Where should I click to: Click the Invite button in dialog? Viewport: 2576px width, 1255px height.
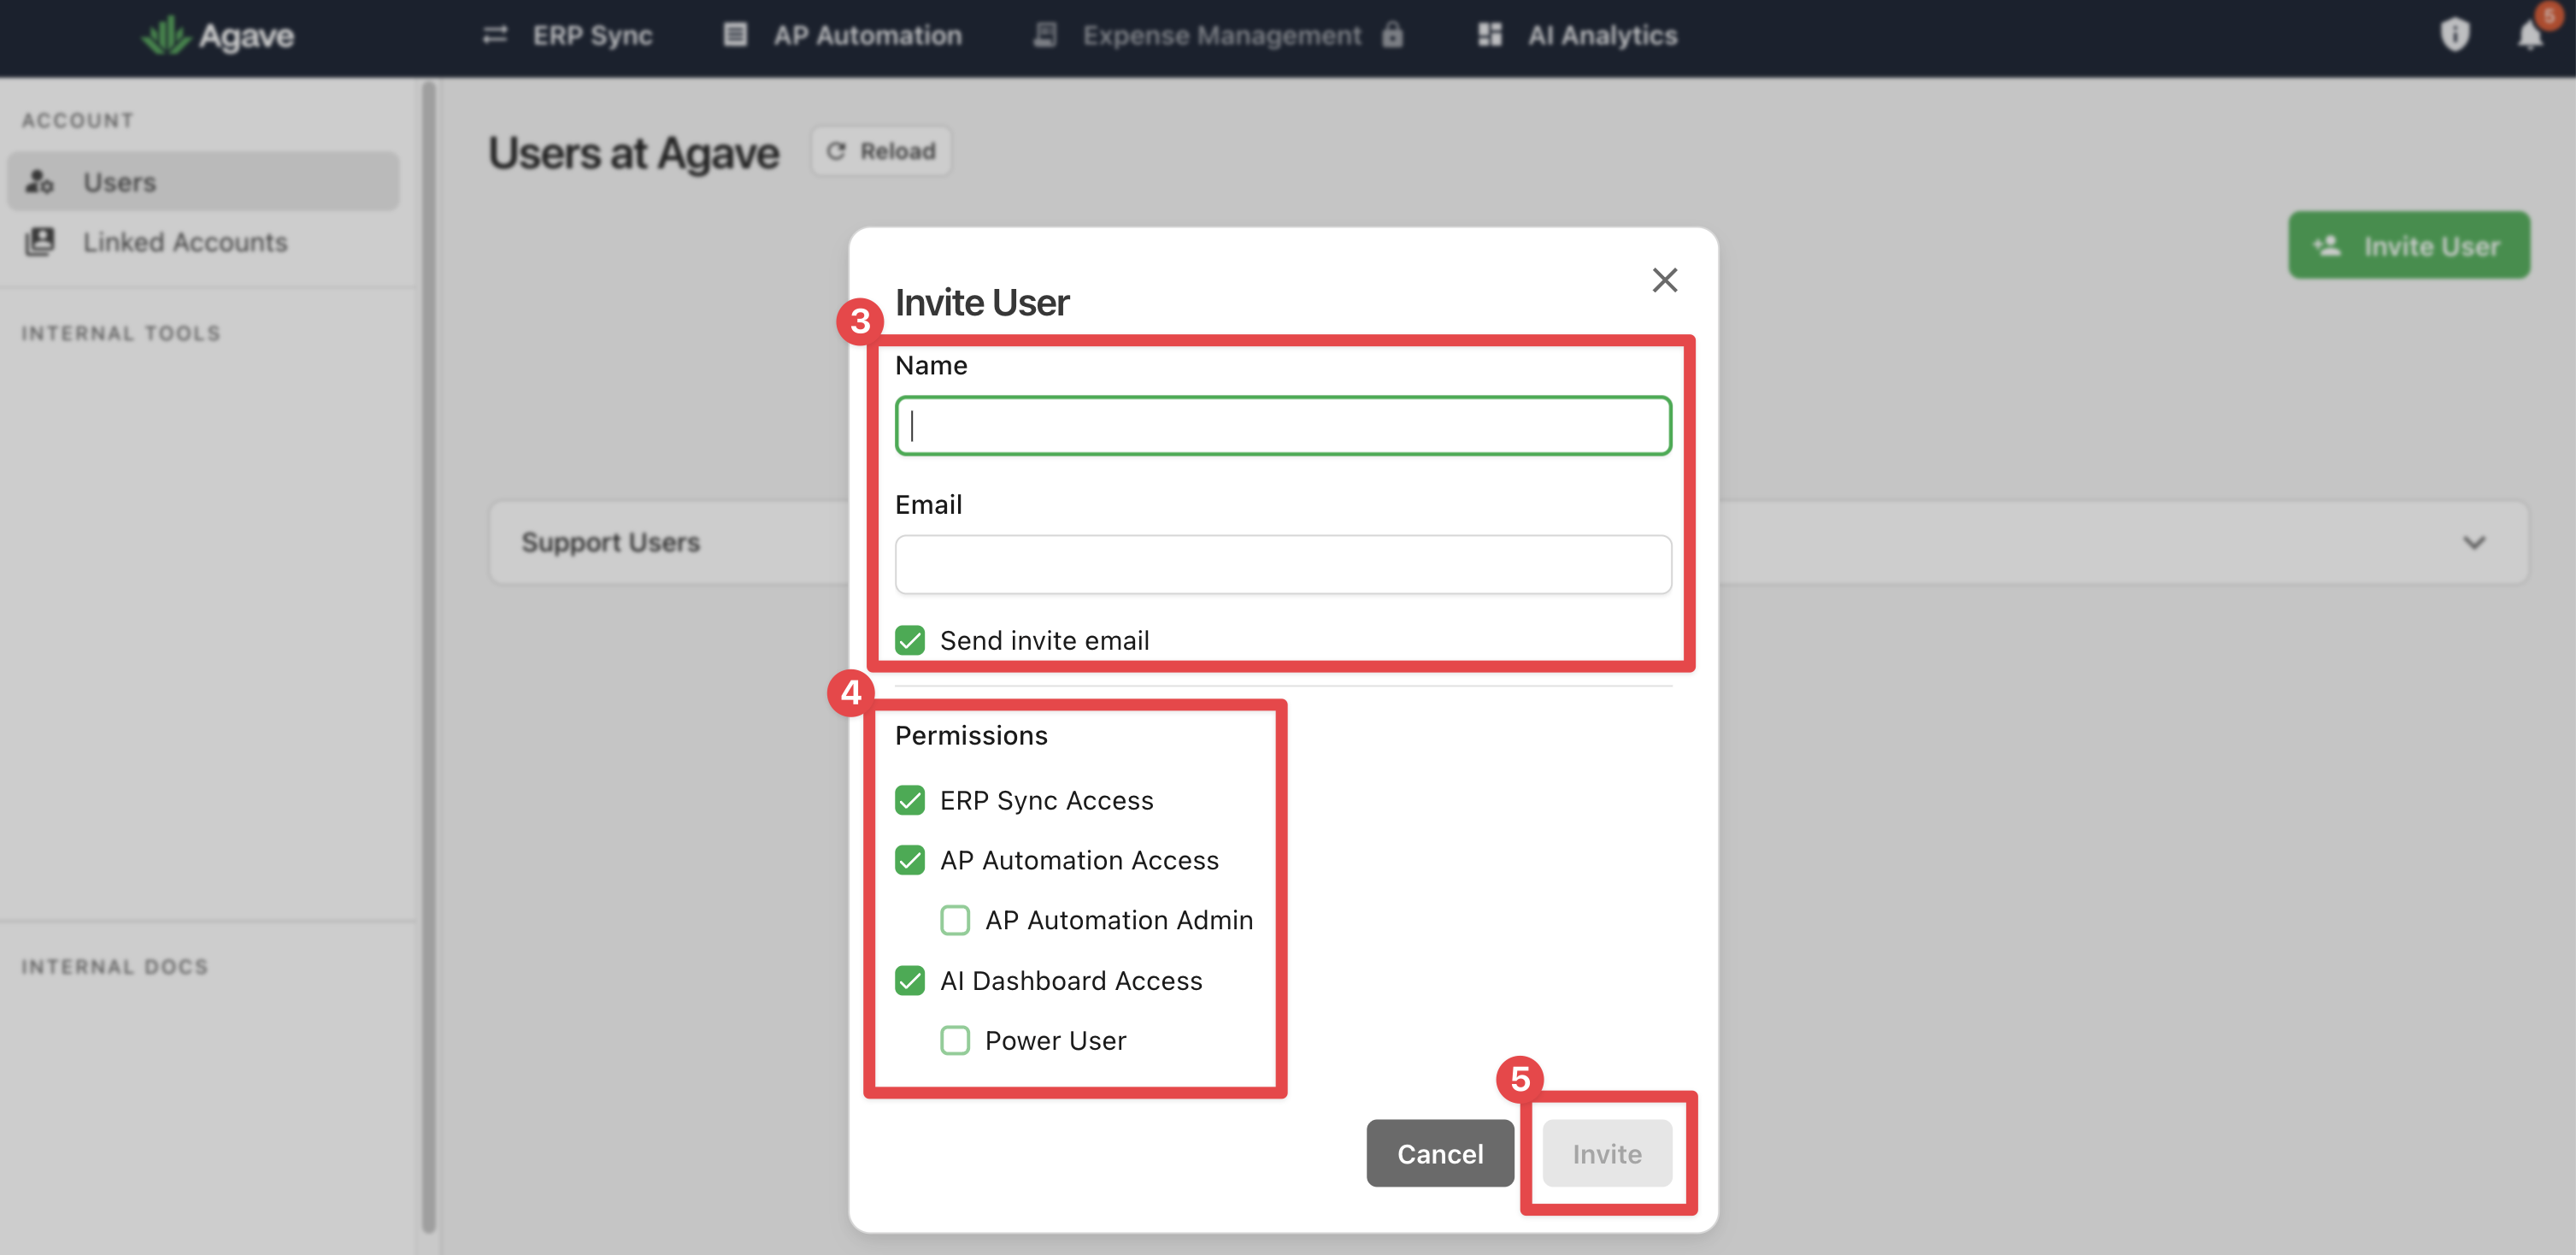(x=1606, y=1154)
